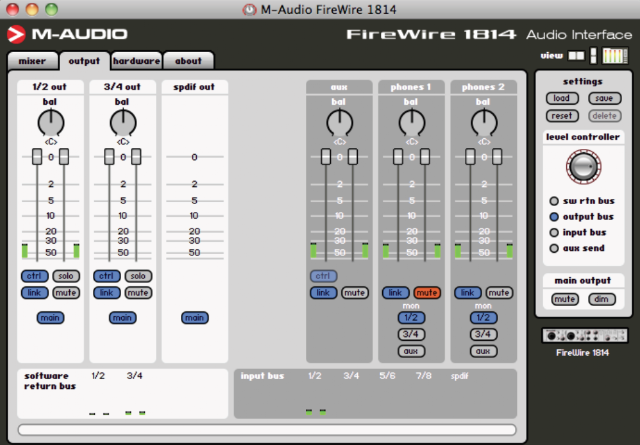
Task: Toggle main on 3/4 out channel
Action: click(x=123, y=318)
